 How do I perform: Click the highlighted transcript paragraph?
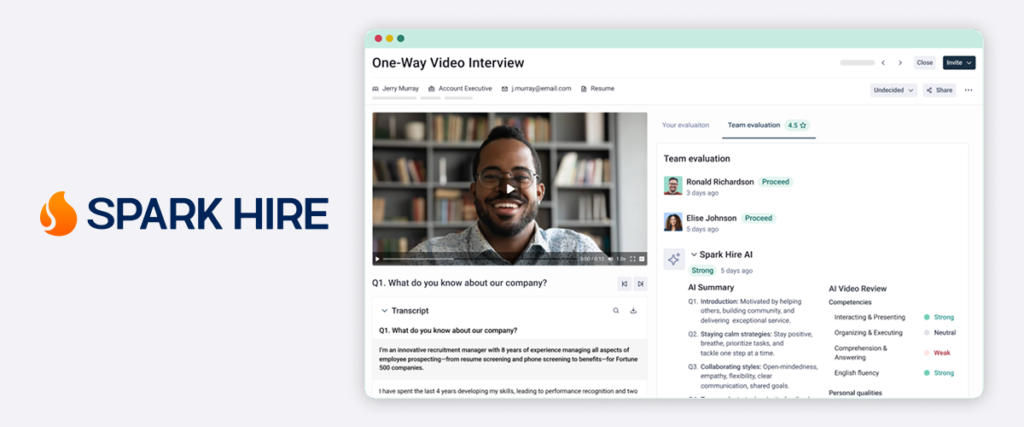510,359
